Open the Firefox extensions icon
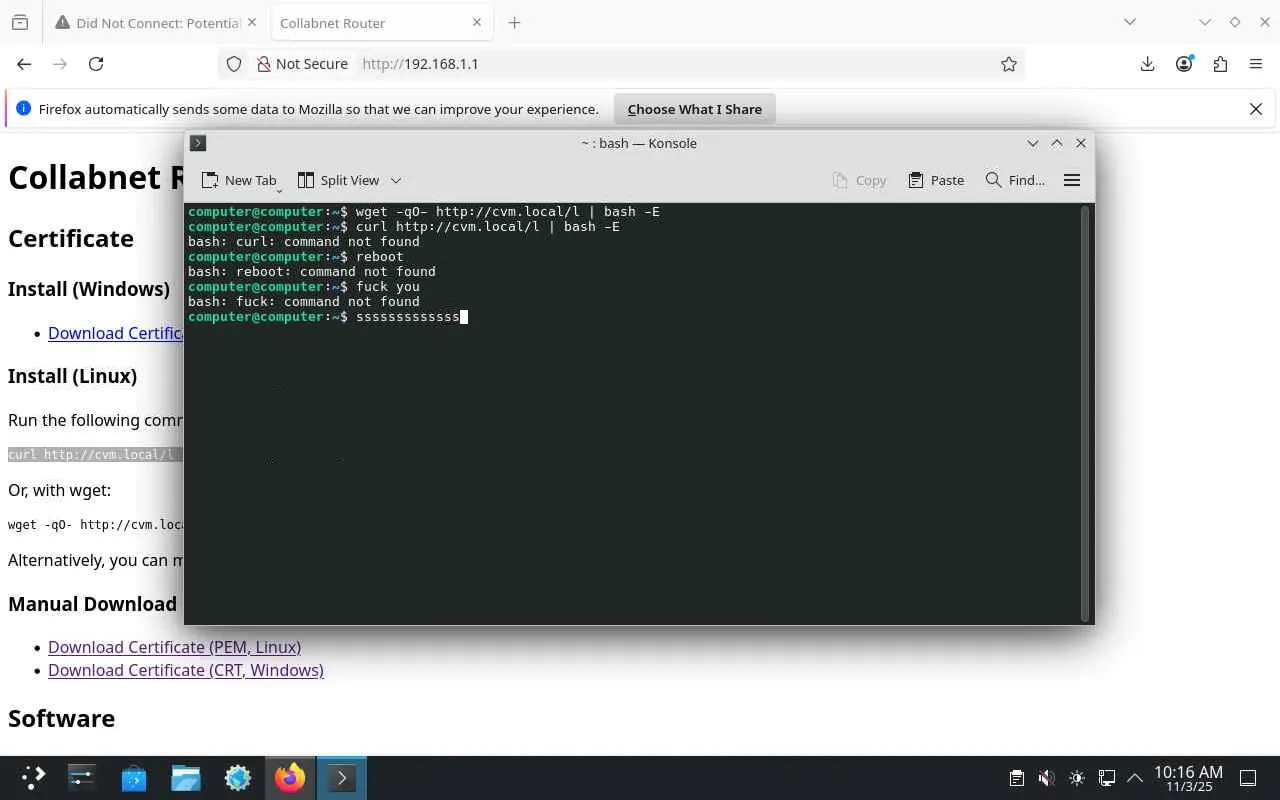1280x800 pixels. 1220,64
